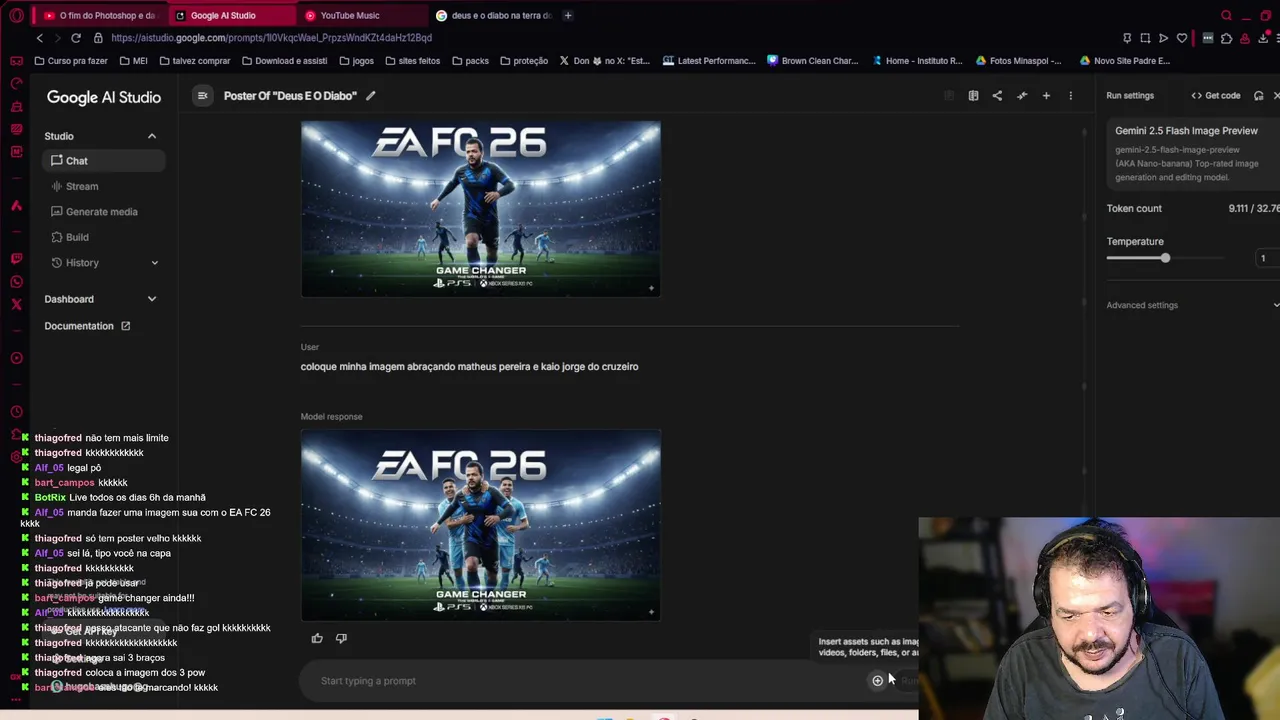Click the site lock icon in address bar
Viewport: 1280px width, 720px height.
98,38
